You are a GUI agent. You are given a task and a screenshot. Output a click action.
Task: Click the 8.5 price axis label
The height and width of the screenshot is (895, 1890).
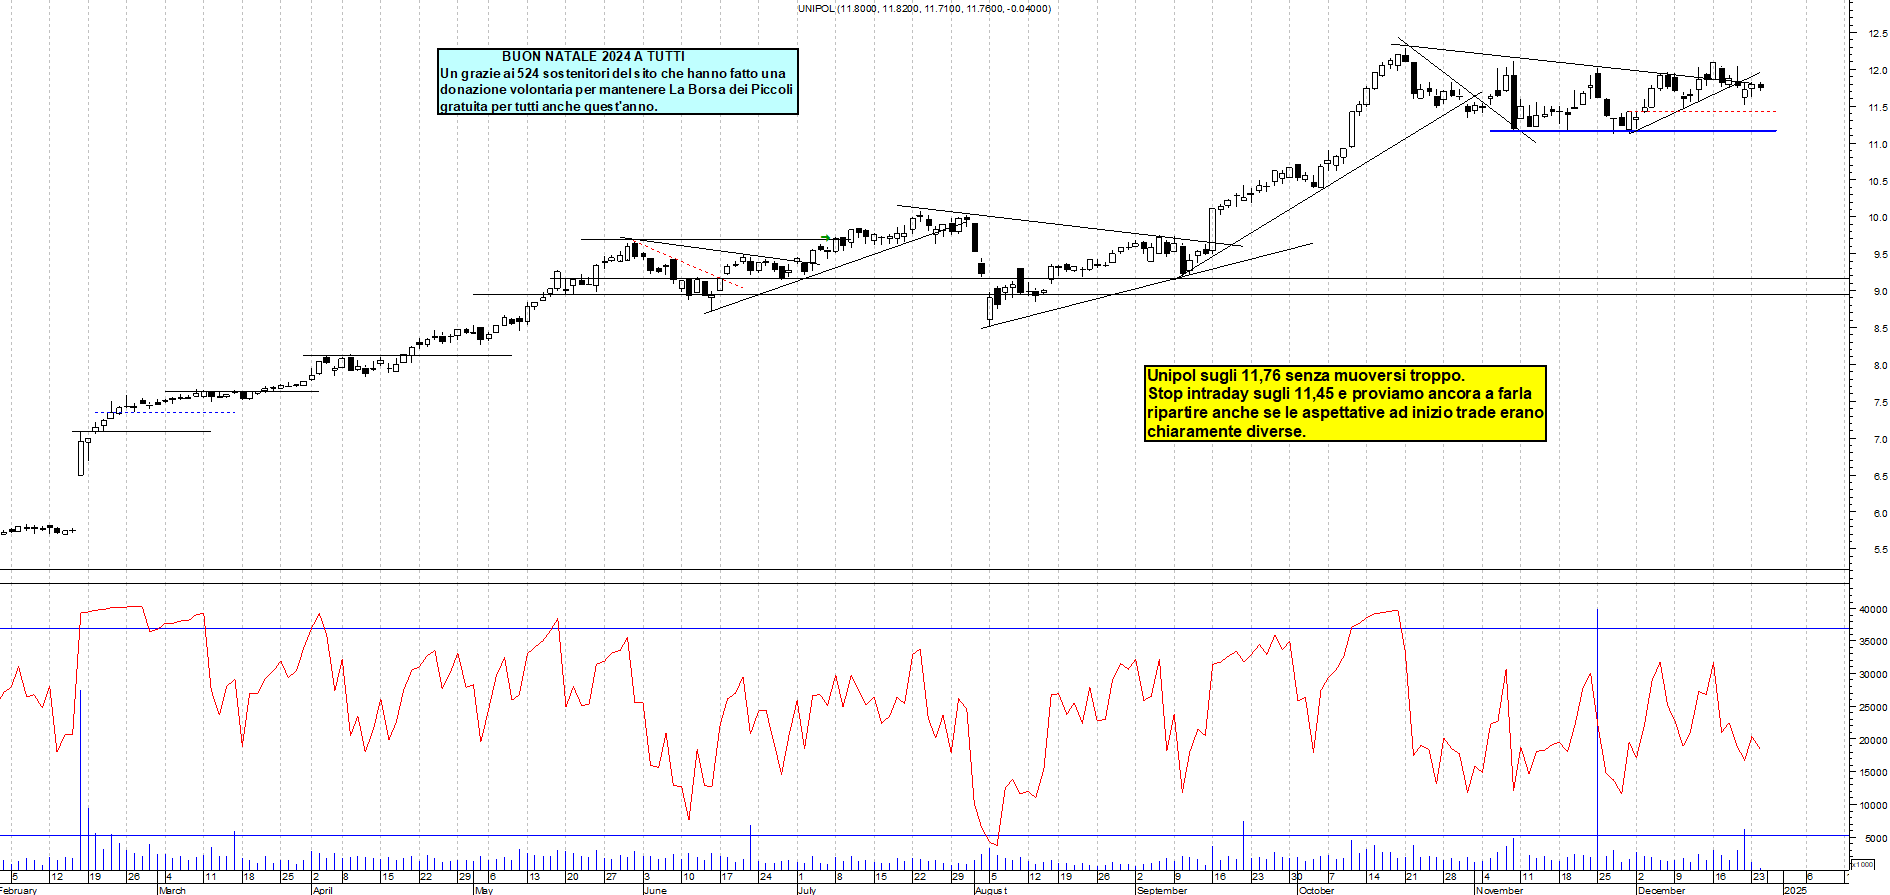(1880, 329)
